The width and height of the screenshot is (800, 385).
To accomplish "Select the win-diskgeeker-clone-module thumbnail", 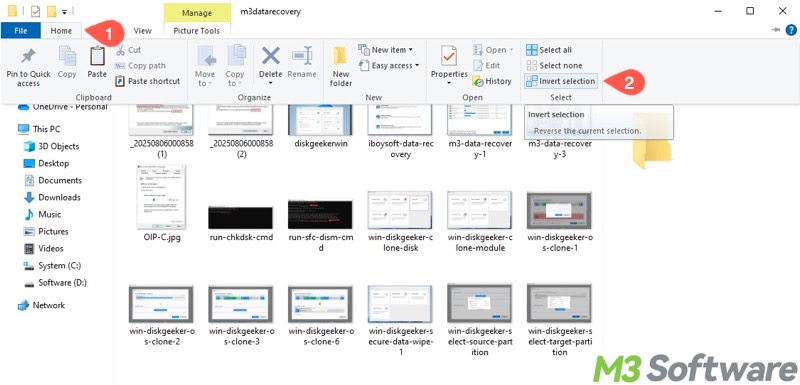I will [x=480, y=210].
